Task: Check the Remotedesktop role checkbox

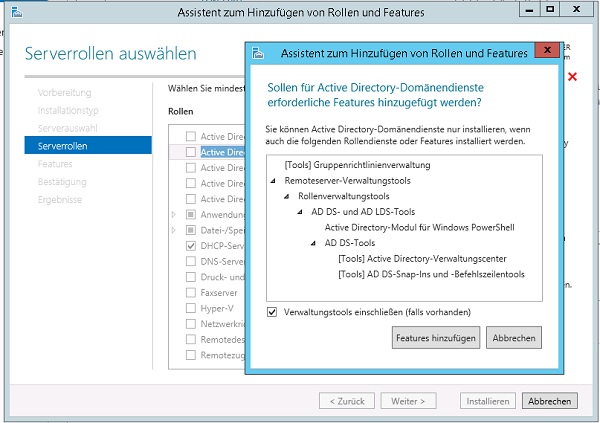Action: click(x=191, y=340)
